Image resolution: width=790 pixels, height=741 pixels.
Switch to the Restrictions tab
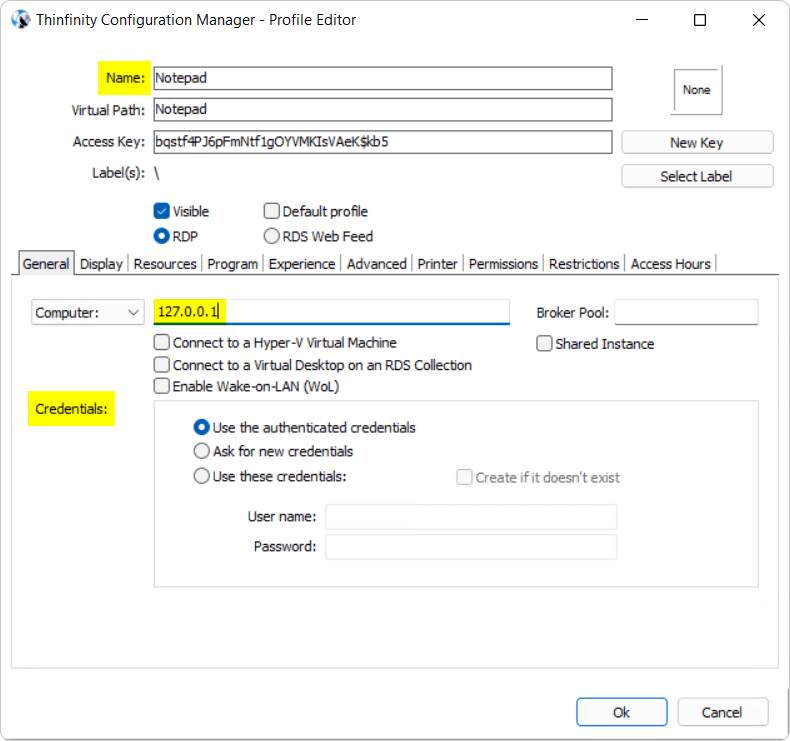point(584,263)
